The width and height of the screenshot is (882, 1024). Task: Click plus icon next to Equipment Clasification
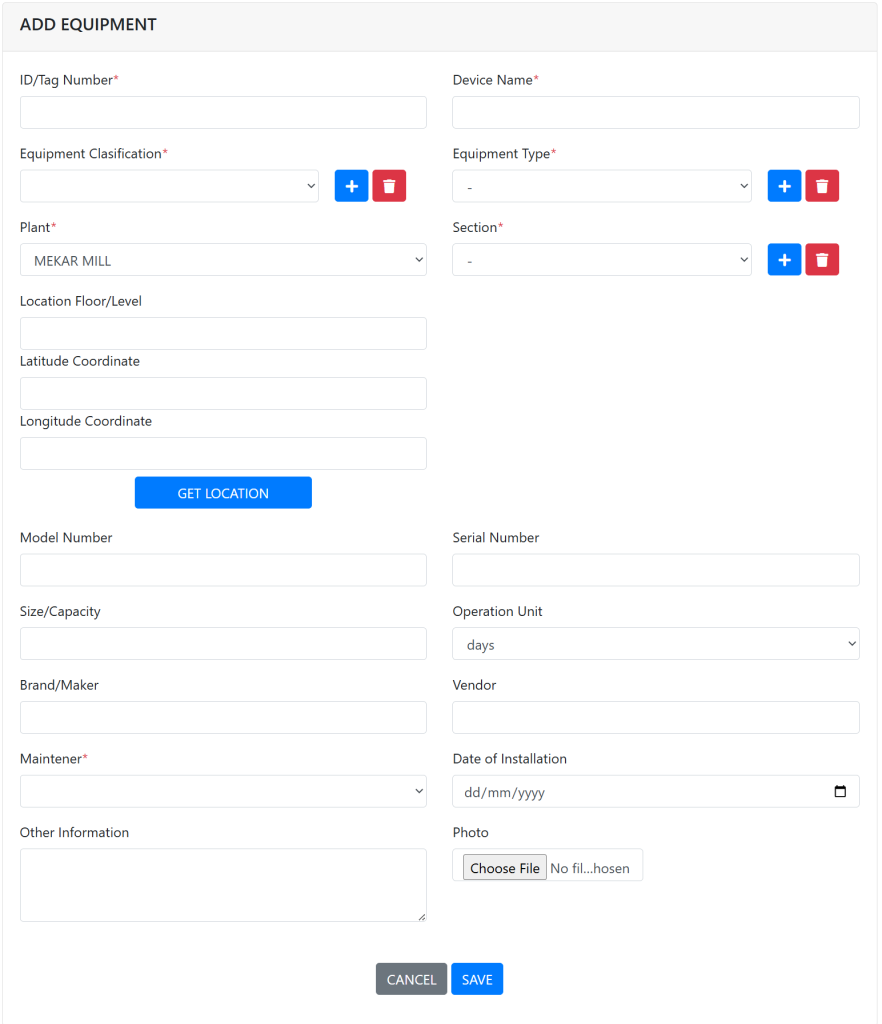[351, 186]
